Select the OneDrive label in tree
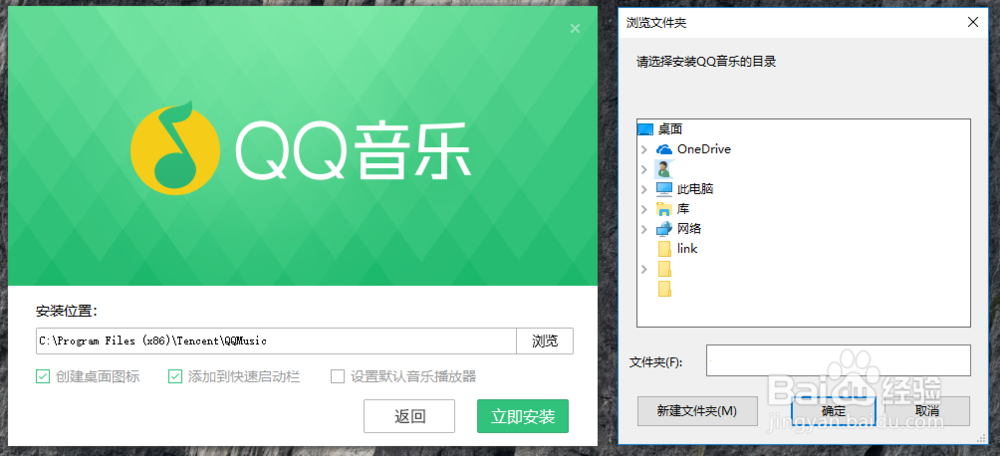The height and width of the screenshot is (456, 1000). pyautogui.click(x=704, y=149)
